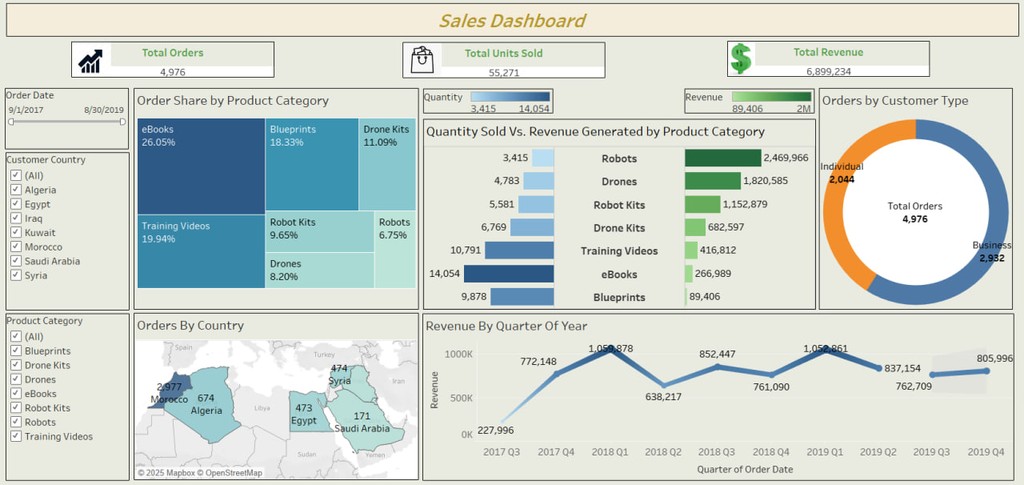Click the Robots revenue bar
The width and height of the screenshot is (1024, 485).
[x=722, y=158]
